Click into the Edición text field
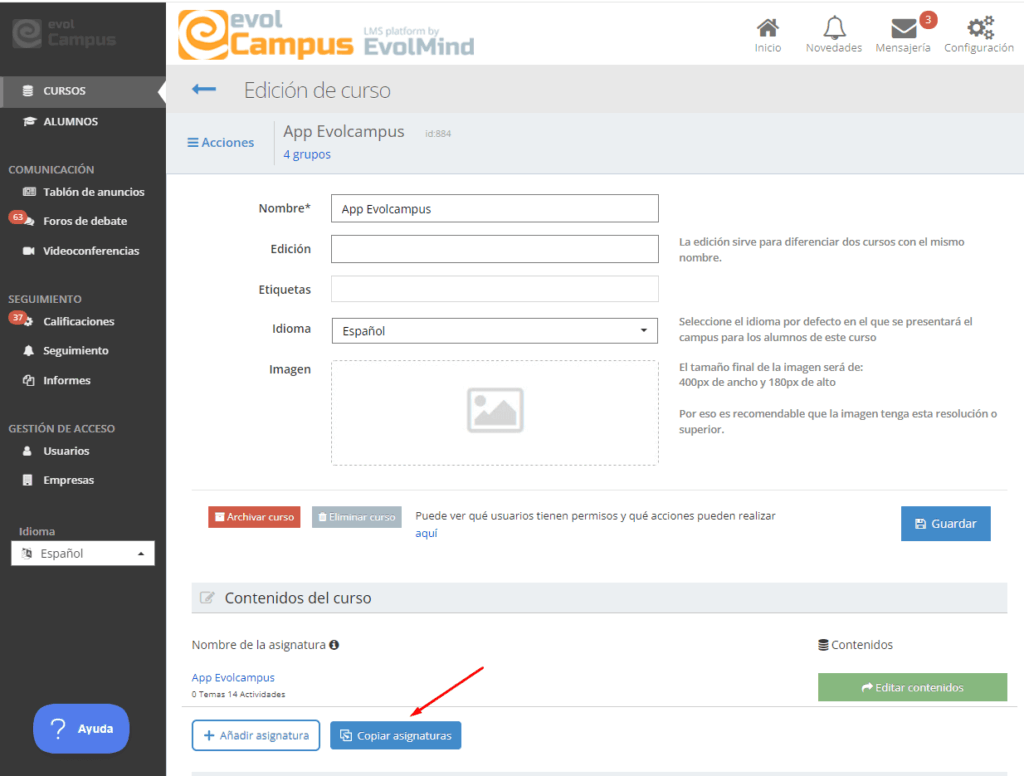 [494, 249]
